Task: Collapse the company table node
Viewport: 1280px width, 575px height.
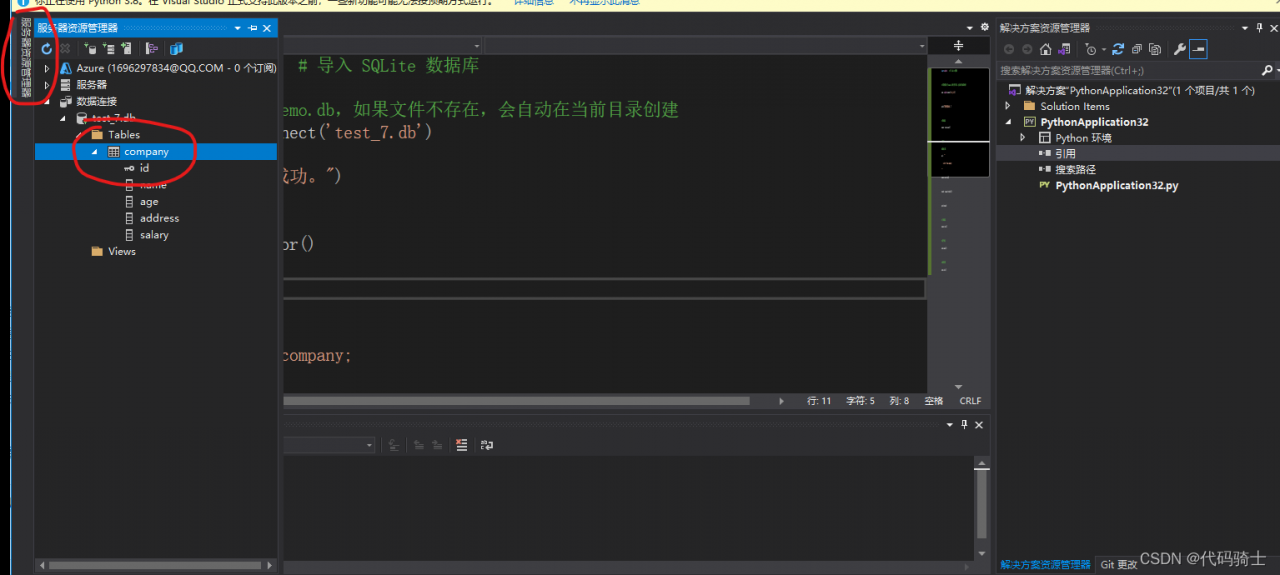Action: pos(95,152)
